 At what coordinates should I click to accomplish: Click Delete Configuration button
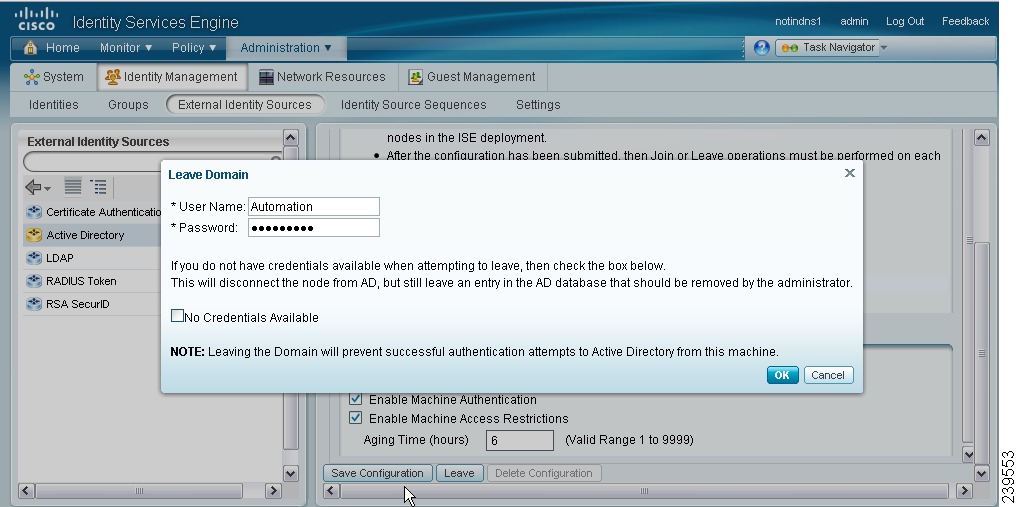(x=544, y=473)
